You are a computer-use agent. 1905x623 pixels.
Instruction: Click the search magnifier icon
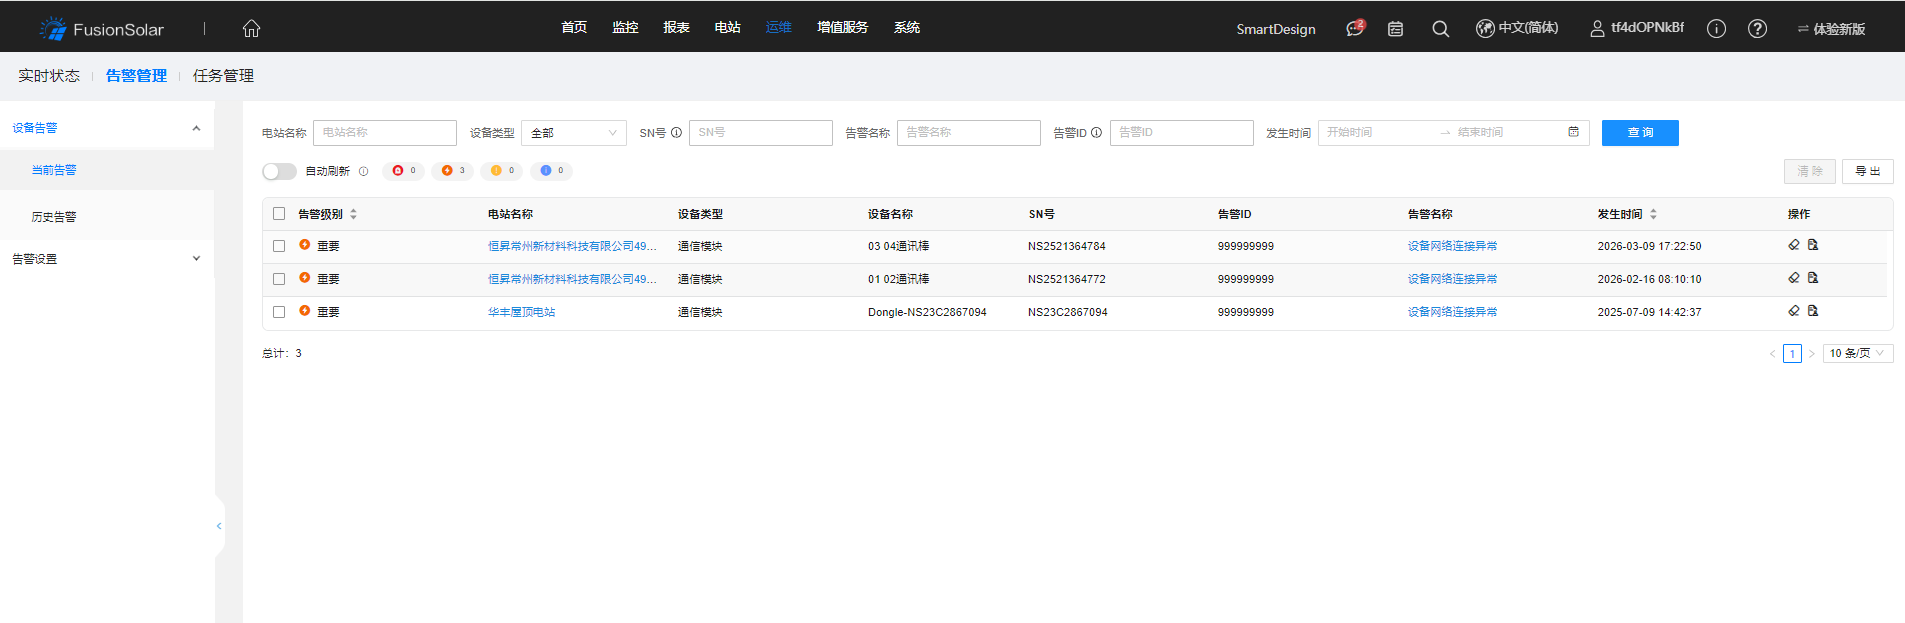(1440, 29)
